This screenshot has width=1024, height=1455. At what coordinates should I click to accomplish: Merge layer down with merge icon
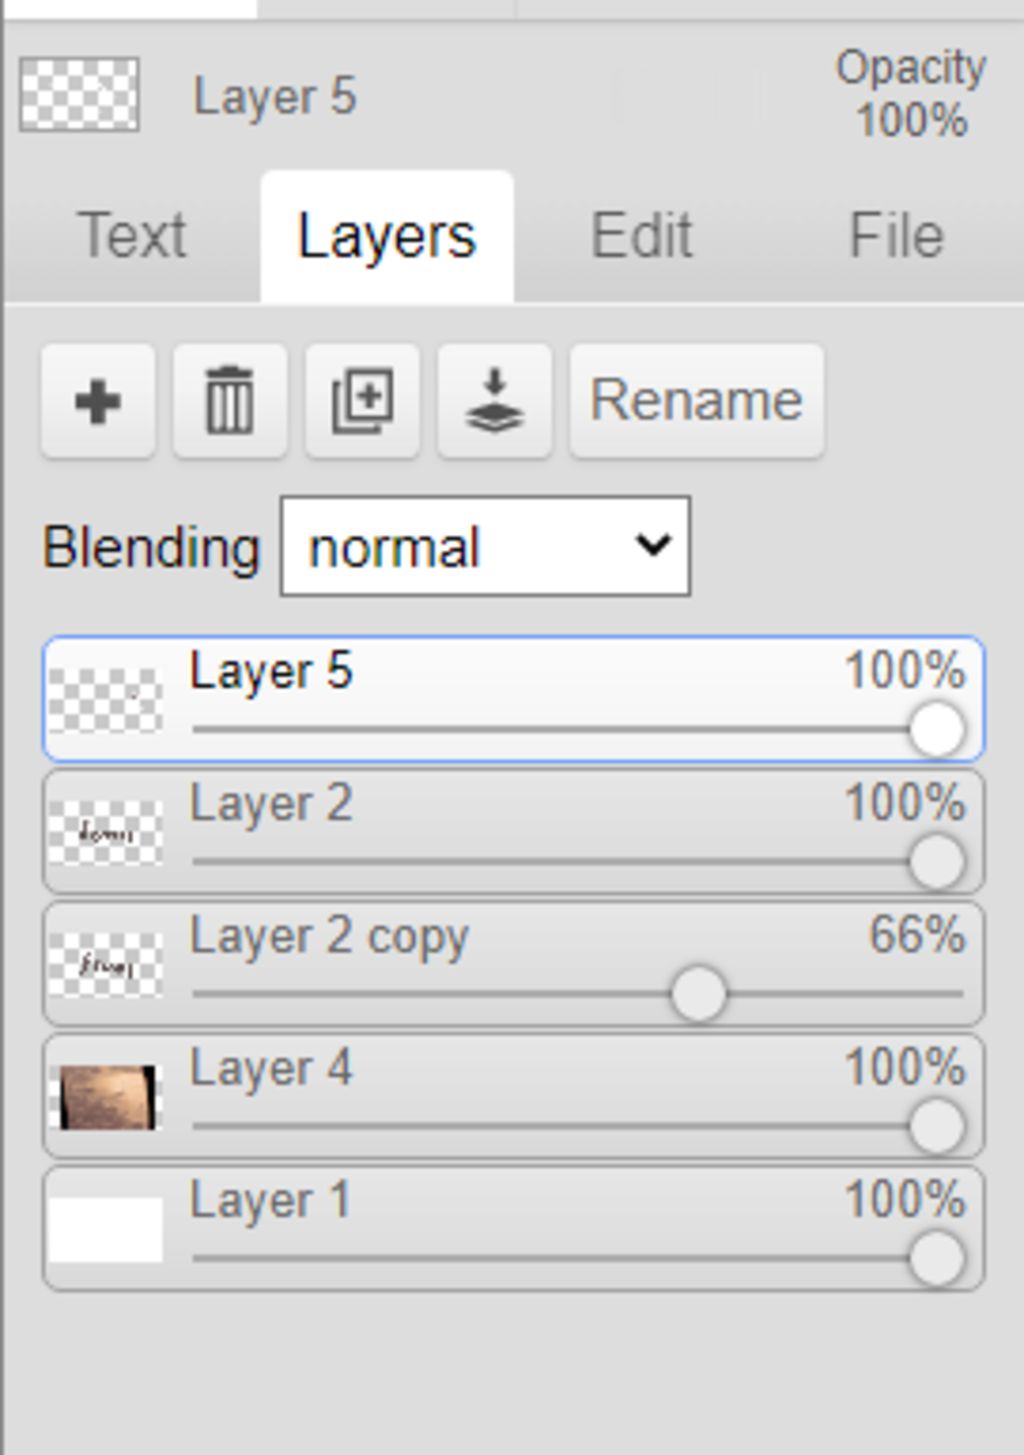[495, 401]
